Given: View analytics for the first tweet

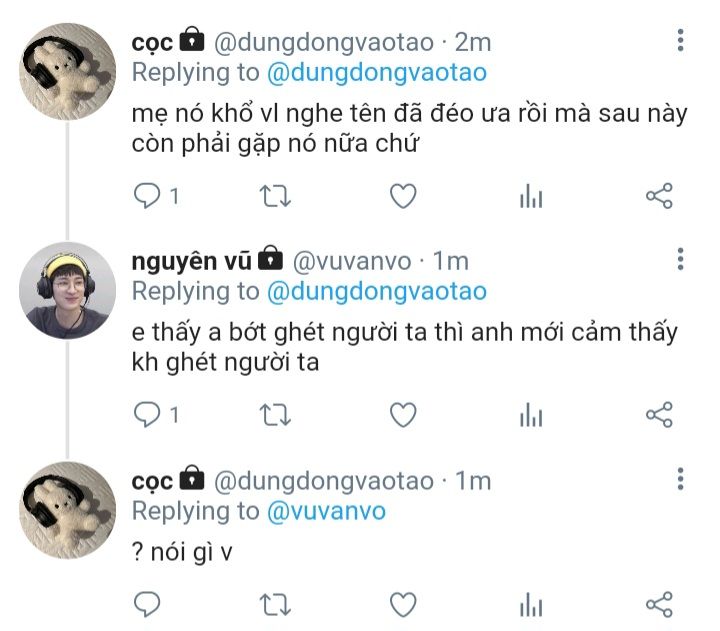Looking at the screenshot, I should (530, 197).
